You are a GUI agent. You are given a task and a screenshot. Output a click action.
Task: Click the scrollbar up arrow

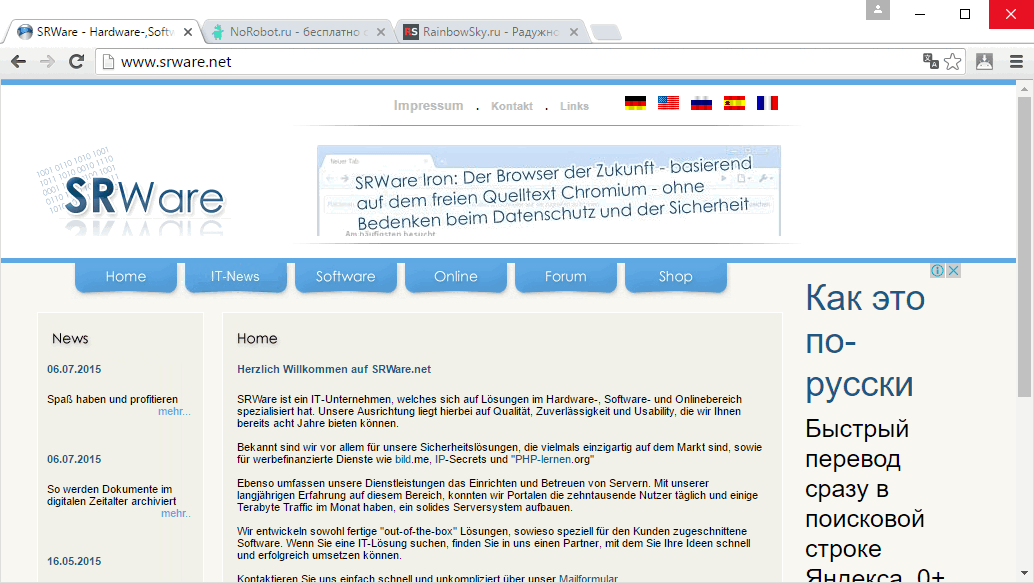coord(1023,88)
